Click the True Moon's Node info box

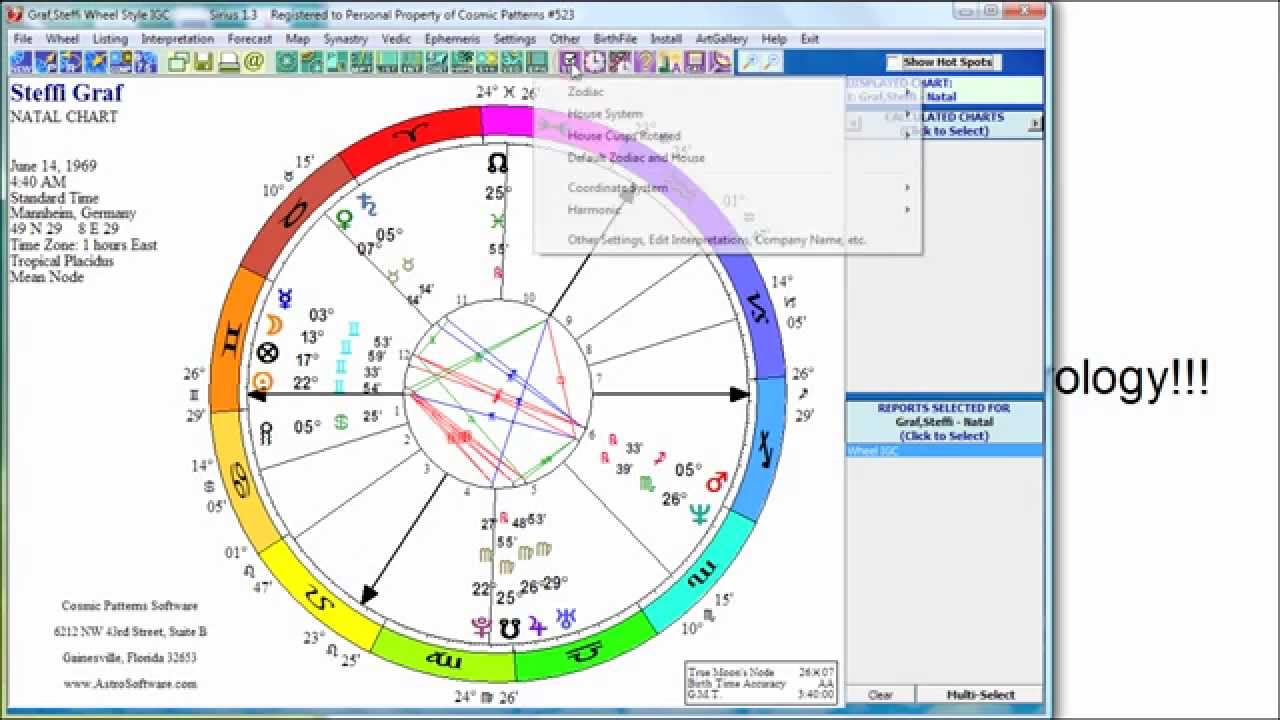[762, 682]
